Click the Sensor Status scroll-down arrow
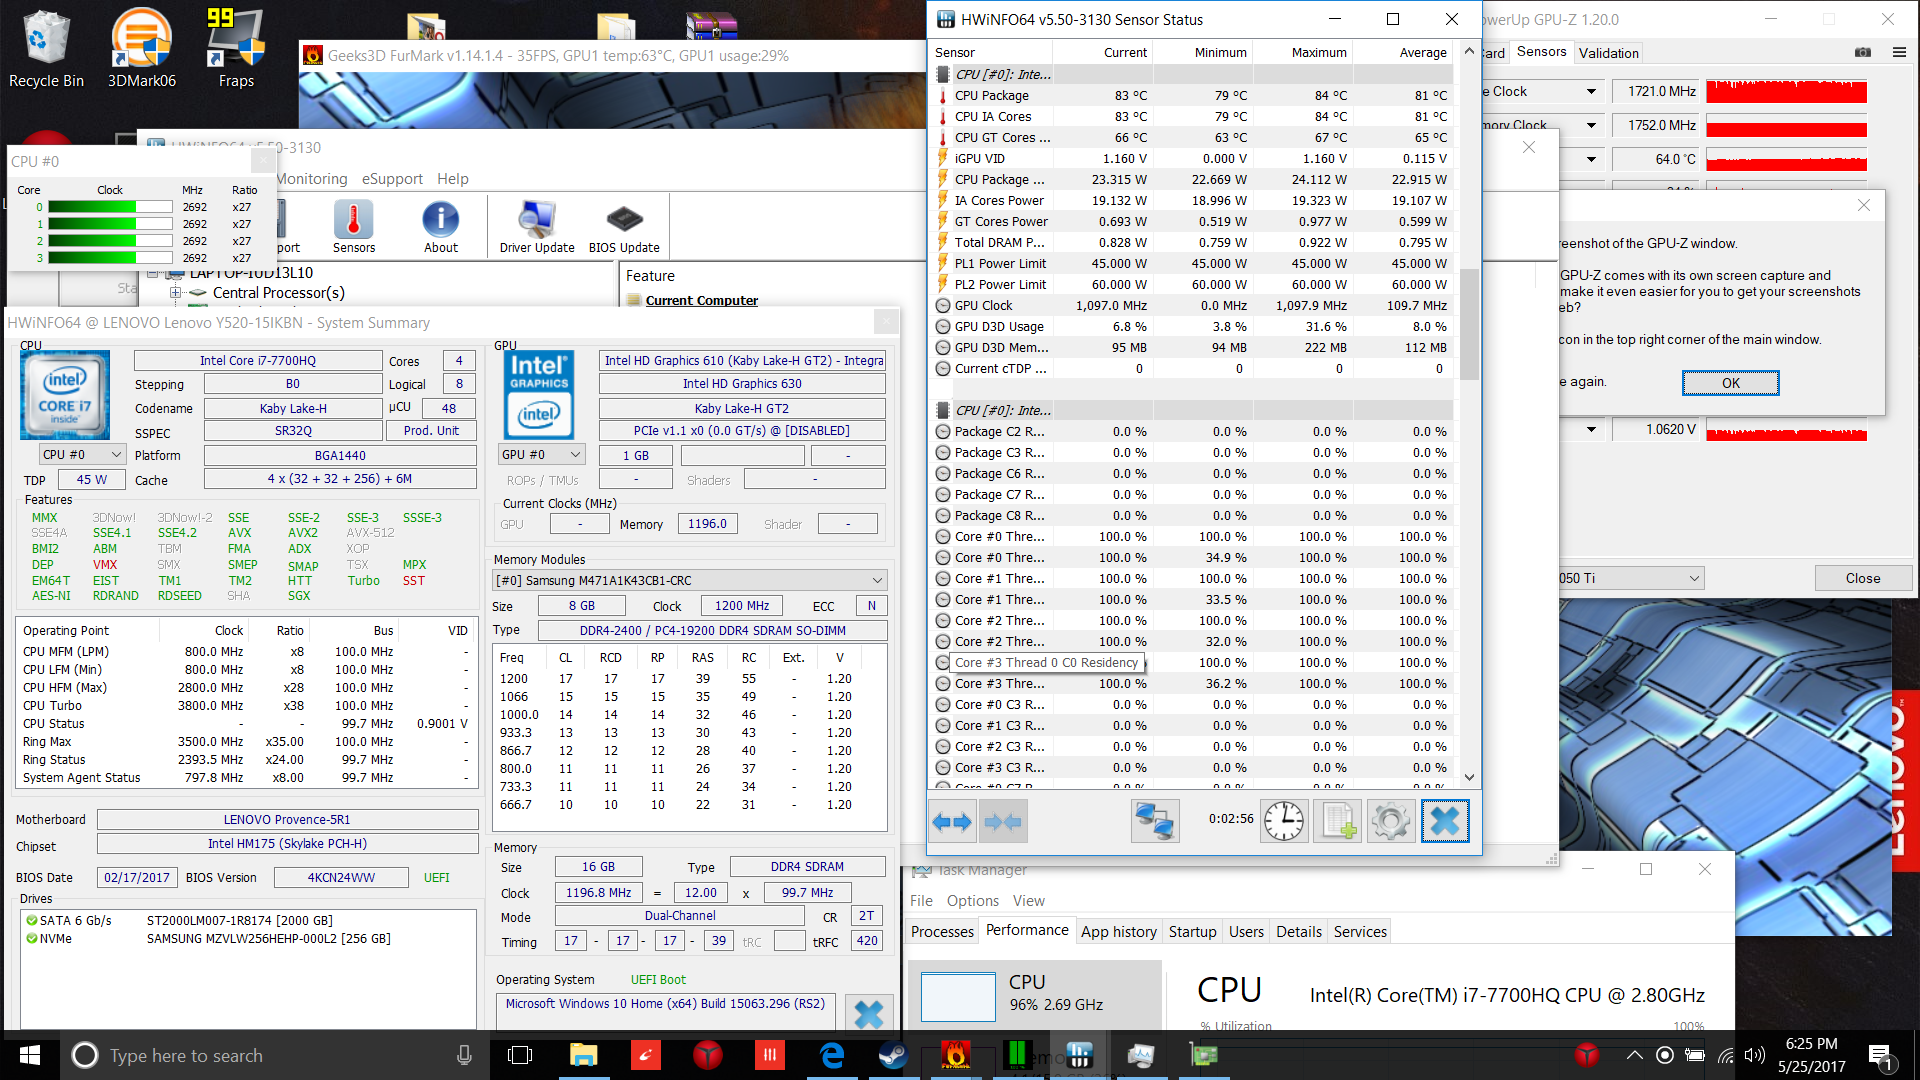 click(x=1469, y=777)
